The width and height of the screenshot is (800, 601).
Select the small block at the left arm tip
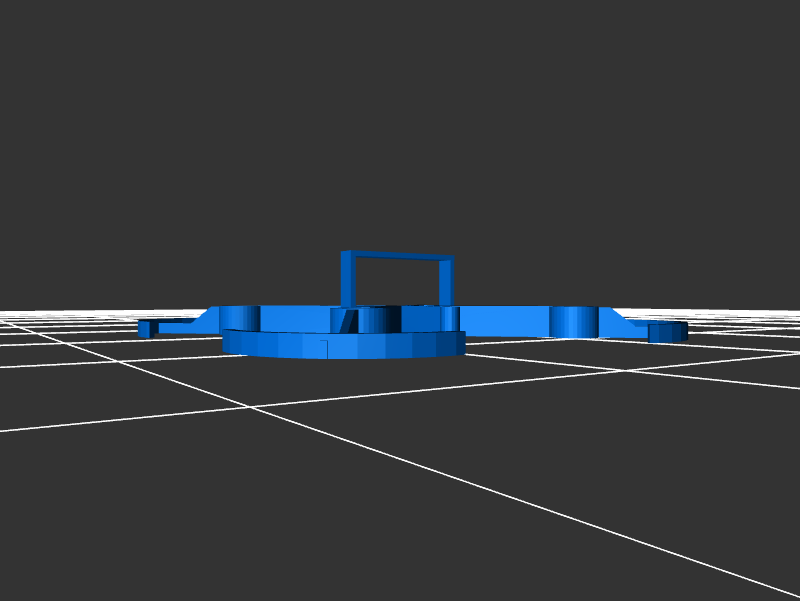[146, 328]
